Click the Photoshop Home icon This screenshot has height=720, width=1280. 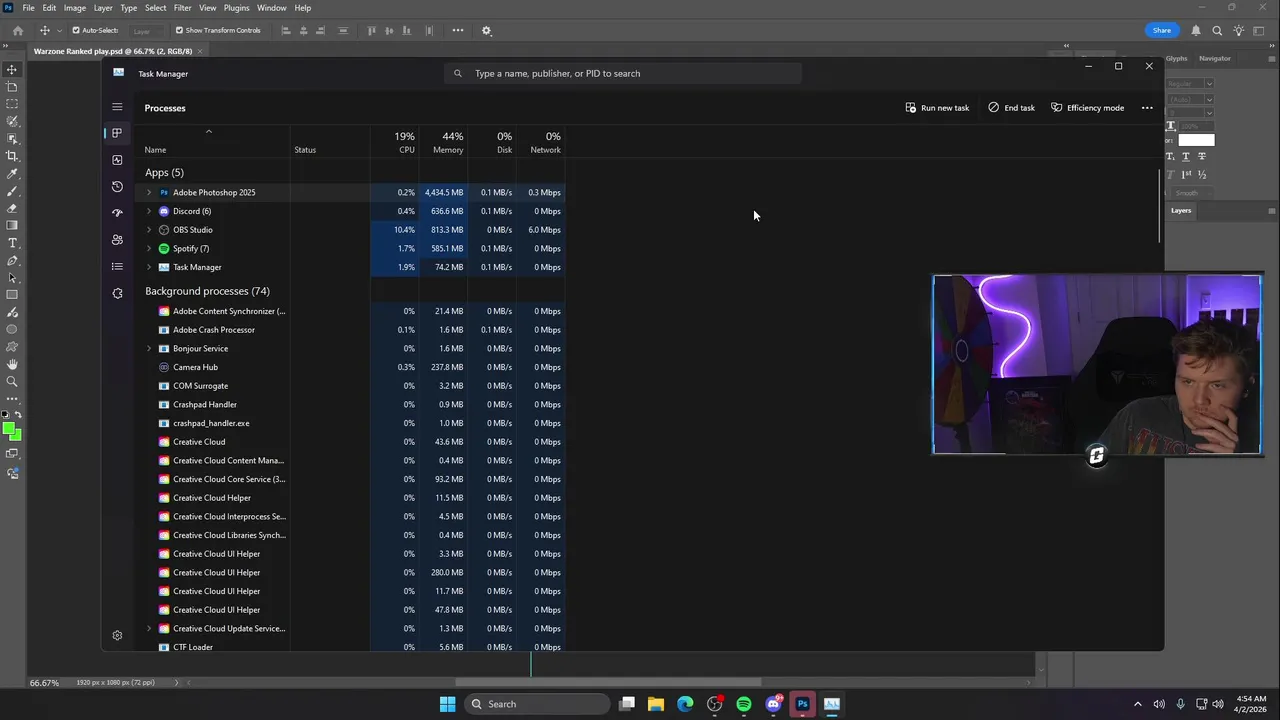coord(17,30)
